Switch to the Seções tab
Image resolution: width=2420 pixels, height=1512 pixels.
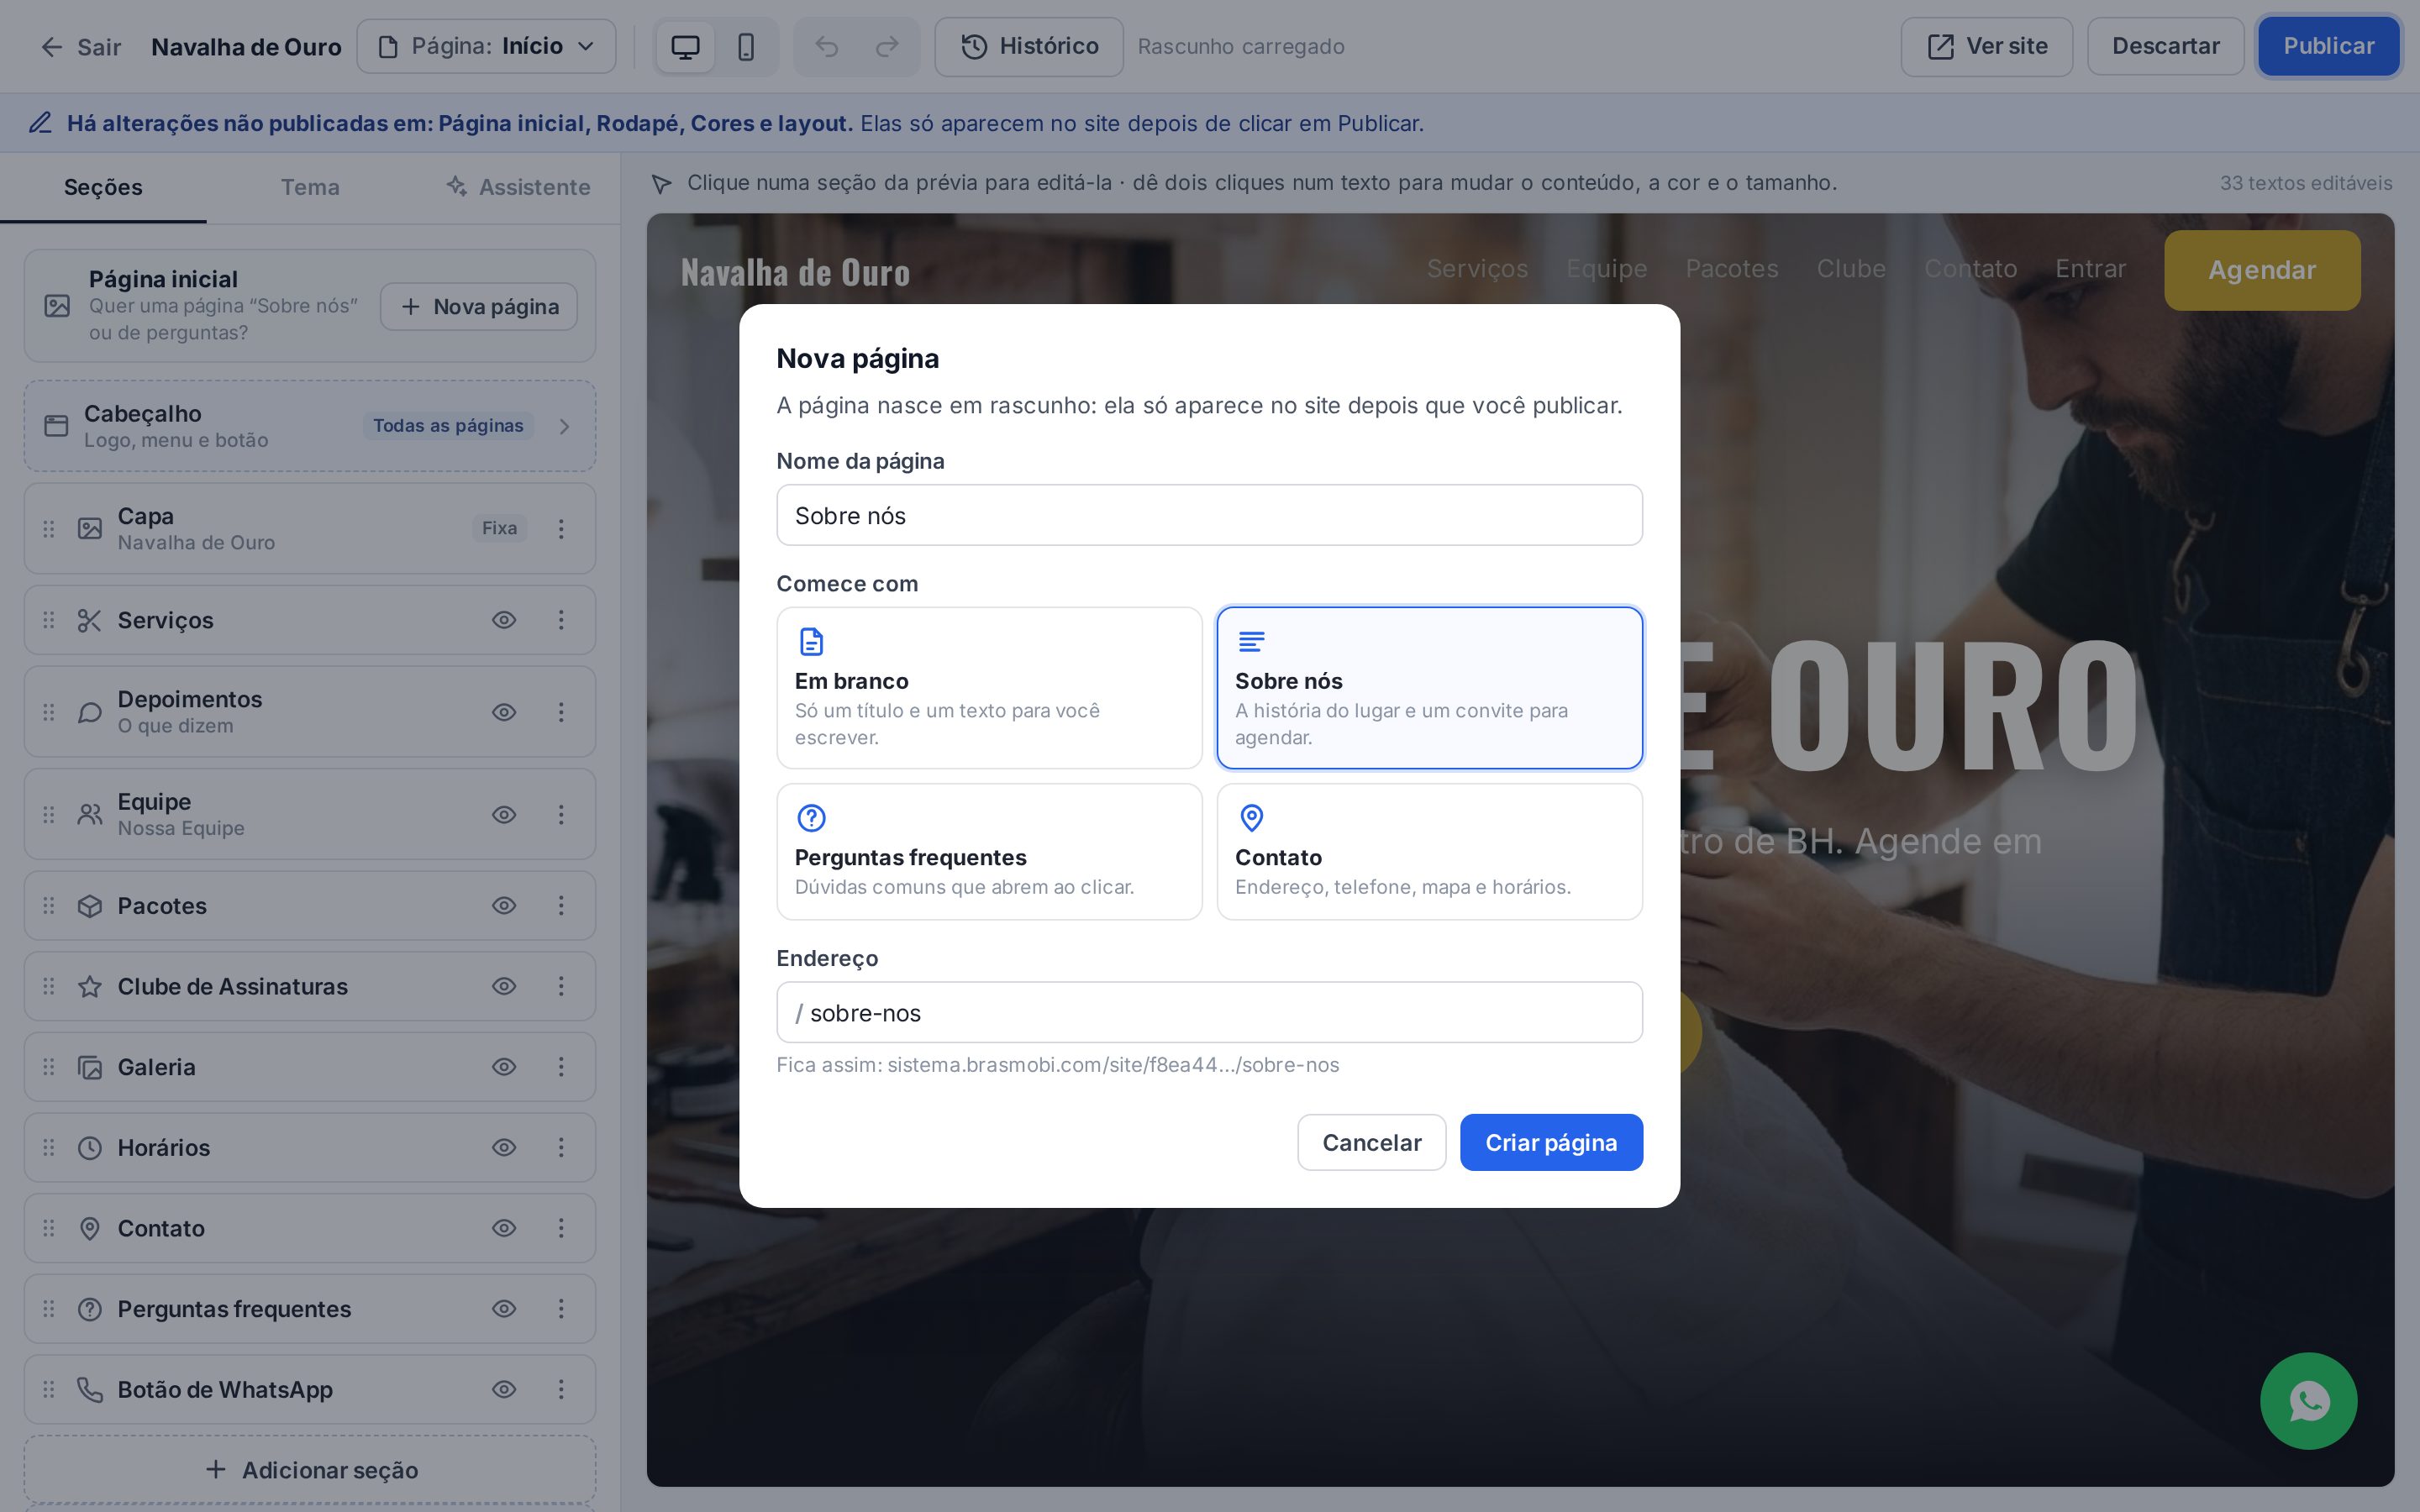click(103, 187)
